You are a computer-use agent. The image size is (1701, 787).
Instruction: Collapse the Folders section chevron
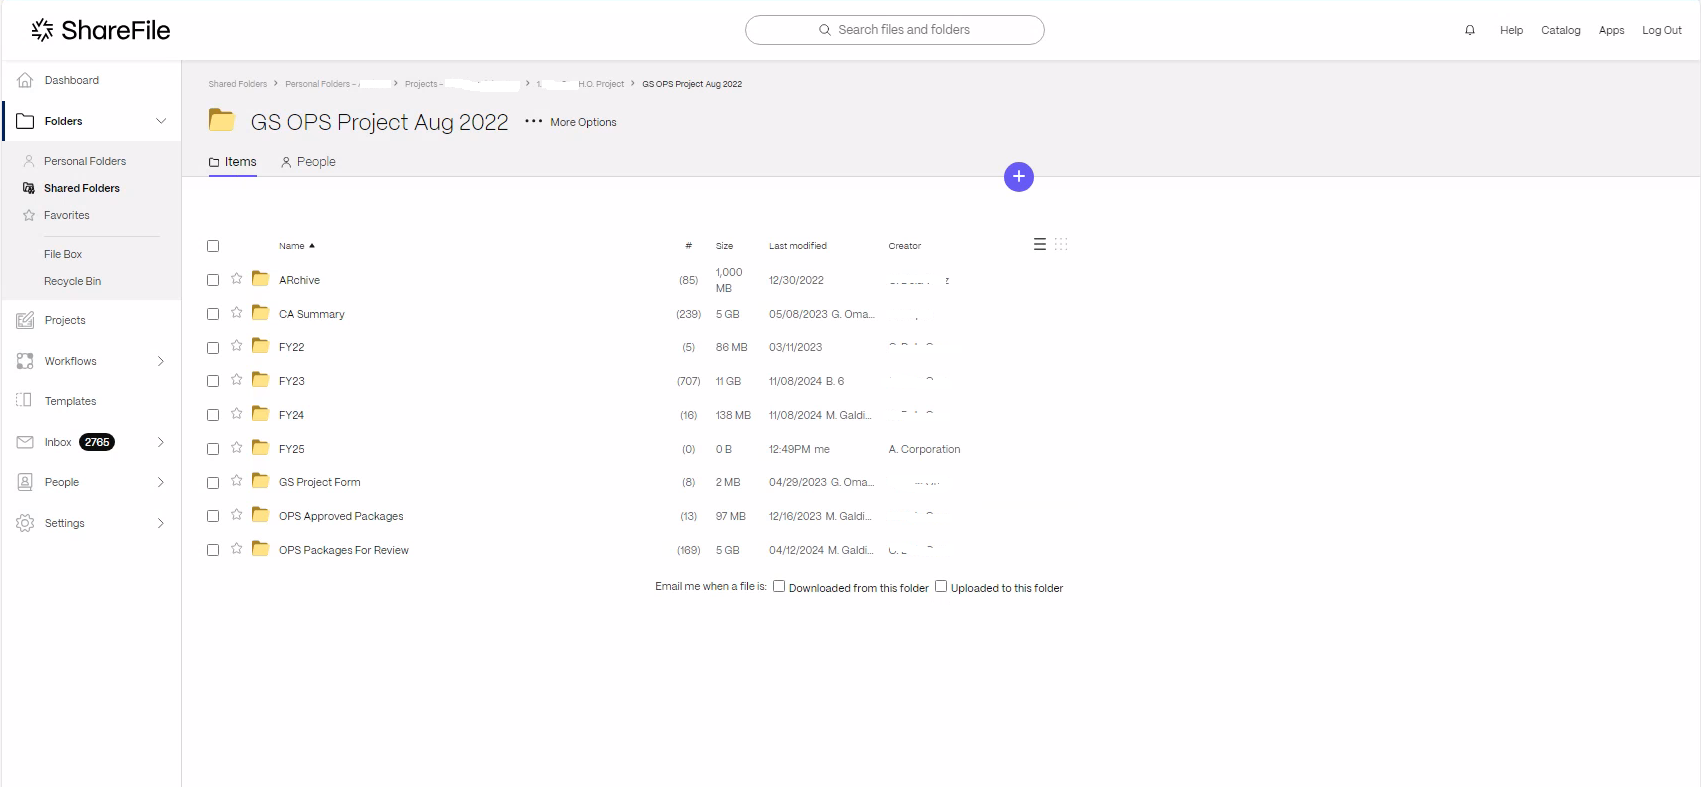[x=161, y=121]
